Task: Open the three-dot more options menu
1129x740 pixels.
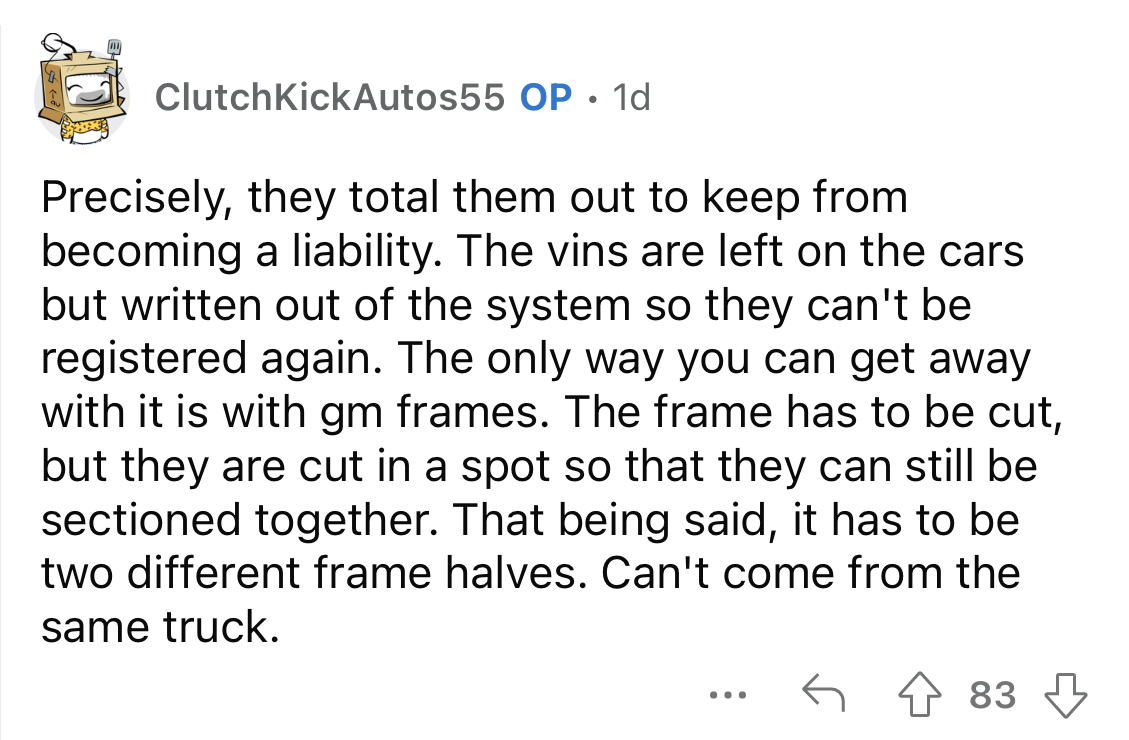Action: click(728, 695)
